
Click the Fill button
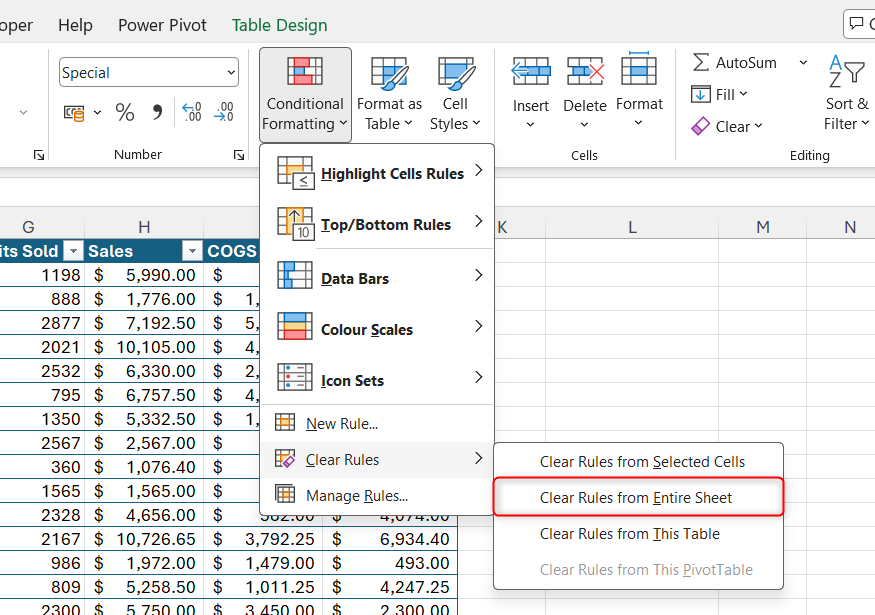(719, 94)
